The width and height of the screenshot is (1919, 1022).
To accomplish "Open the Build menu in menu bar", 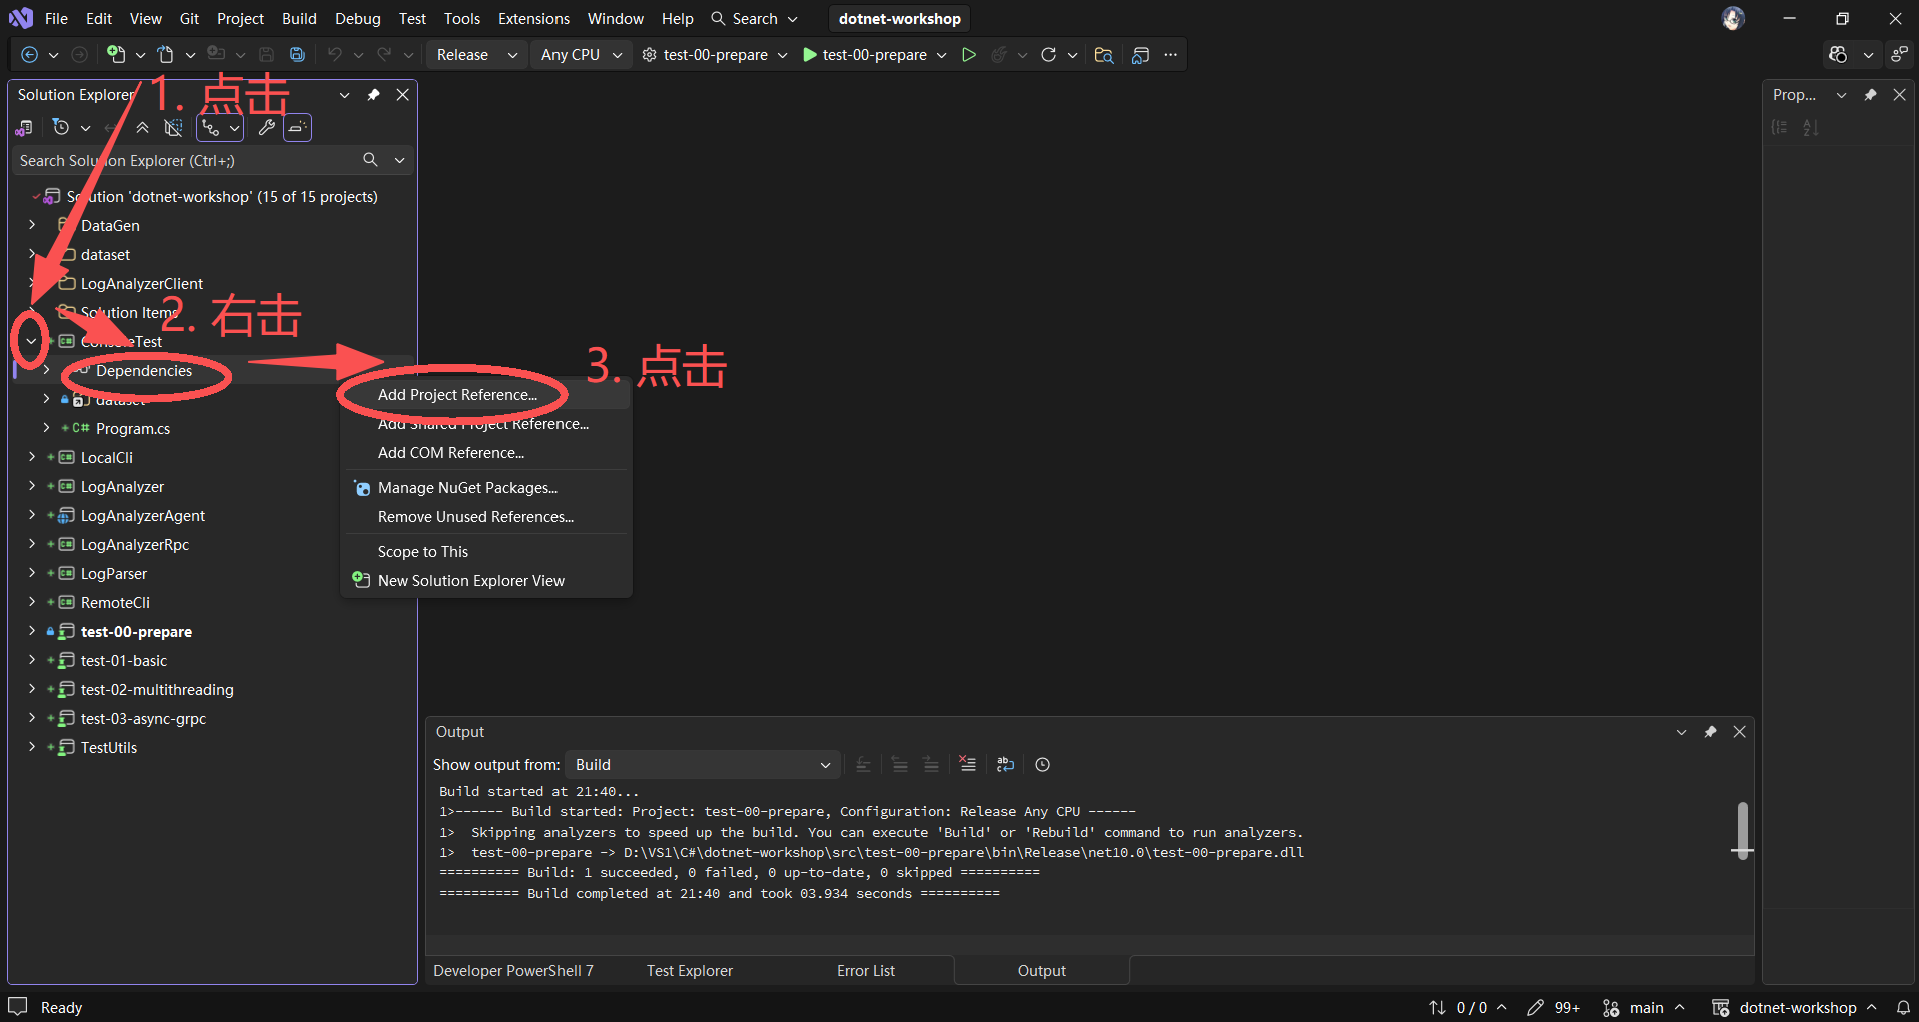I will [x=299, y=18].
